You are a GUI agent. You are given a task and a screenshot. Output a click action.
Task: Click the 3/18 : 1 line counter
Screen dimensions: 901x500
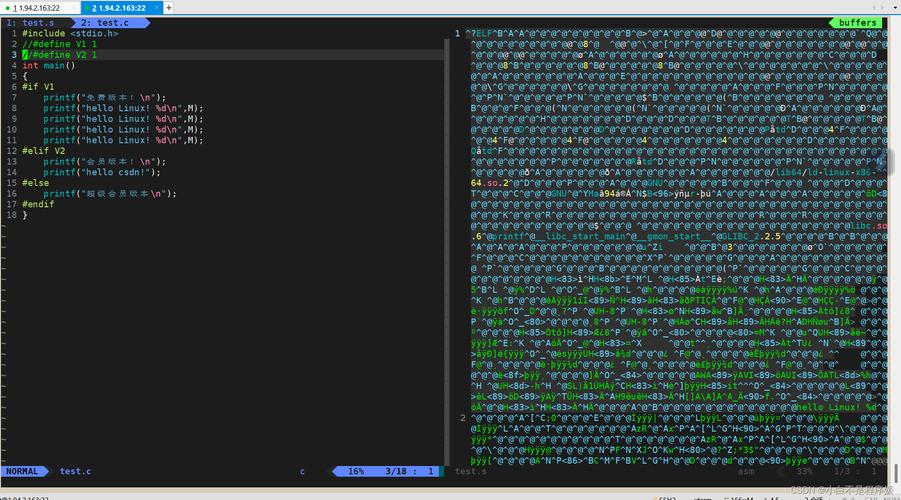(x=409, y=471)
